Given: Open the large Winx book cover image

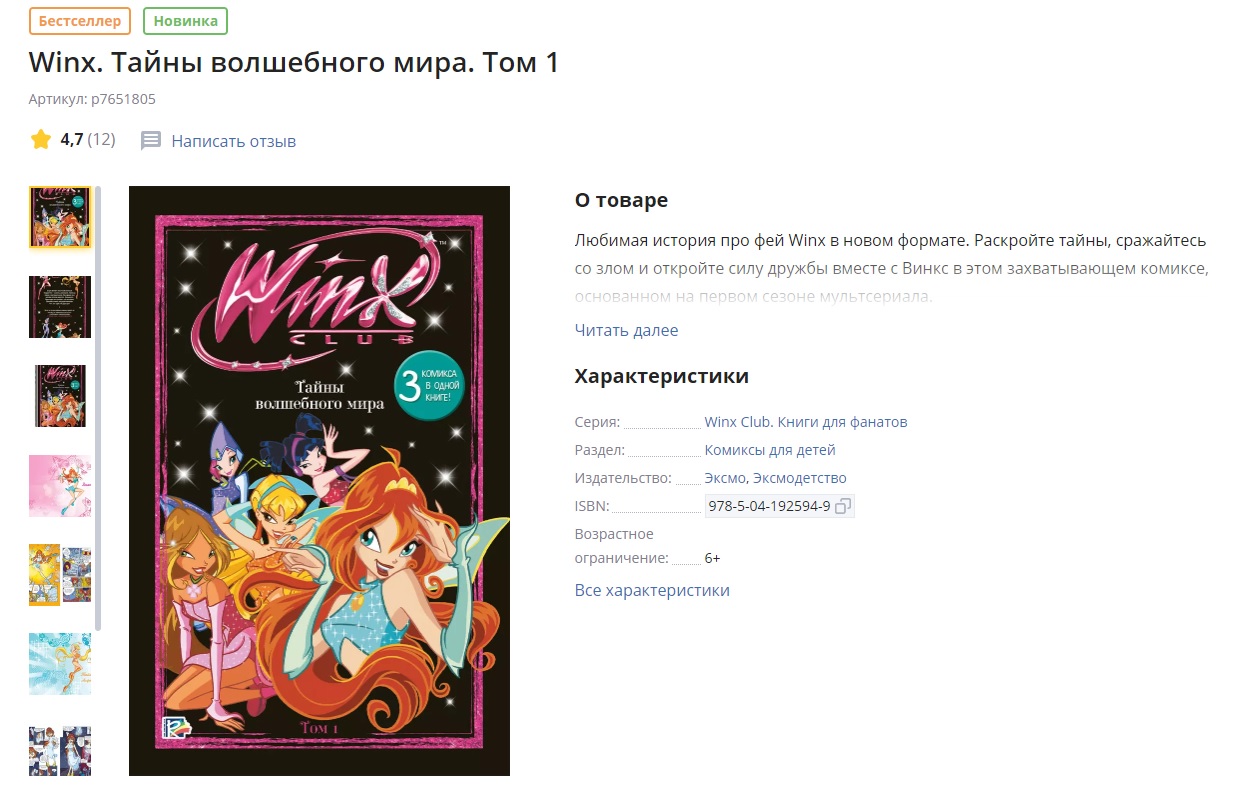Looking at the screenshot, I should point(319,481).
